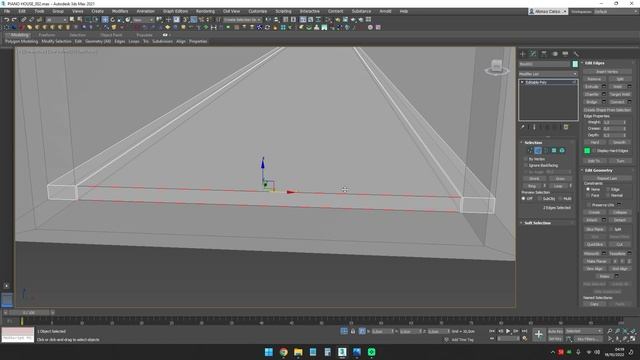This screenshot has height=360, width=640.
Task: Open Chamfer settings box
Action: point(604,94)
